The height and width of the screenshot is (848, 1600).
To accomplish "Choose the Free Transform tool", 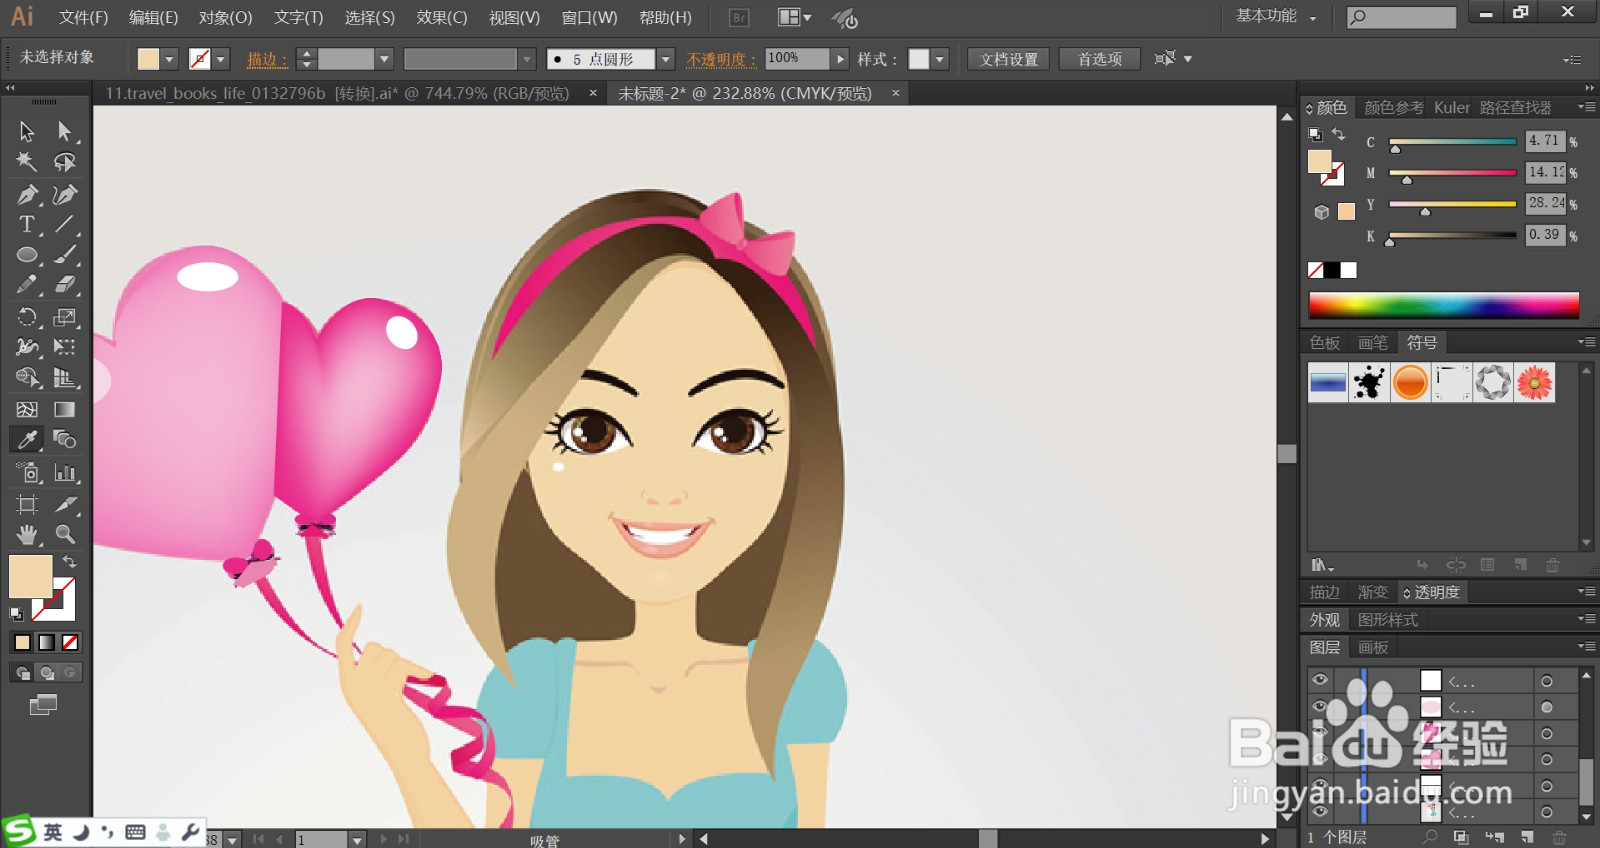I will [x=65, y=347].
